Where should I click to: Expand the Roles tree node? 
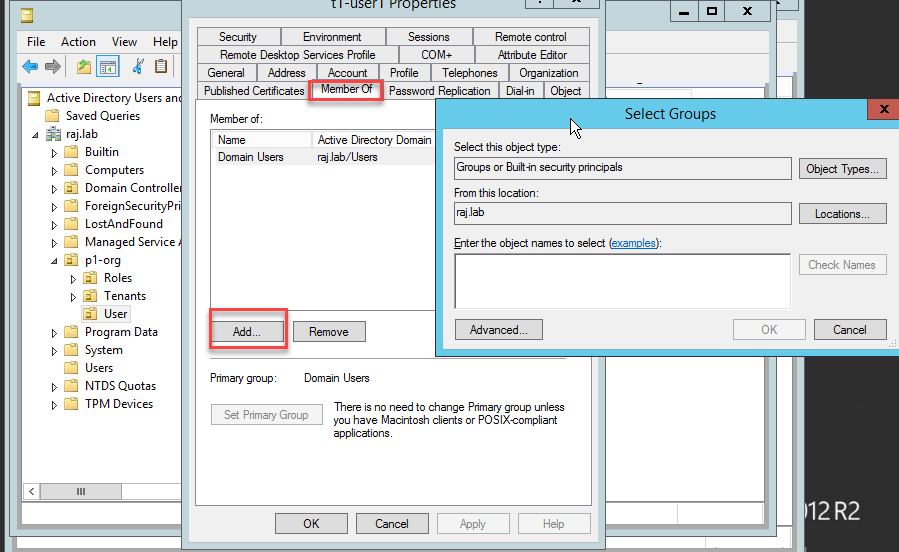click(x=73, y=279)
